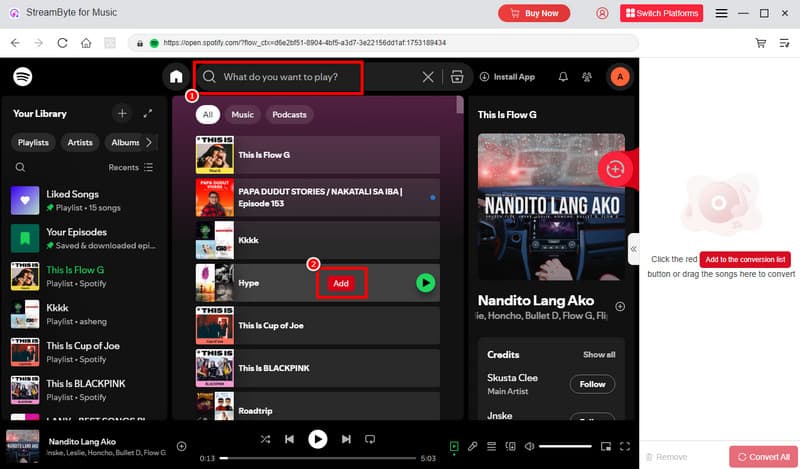Seek on the playback progress bar
Screen dimensions: 800x469
(x=317, y=458)
